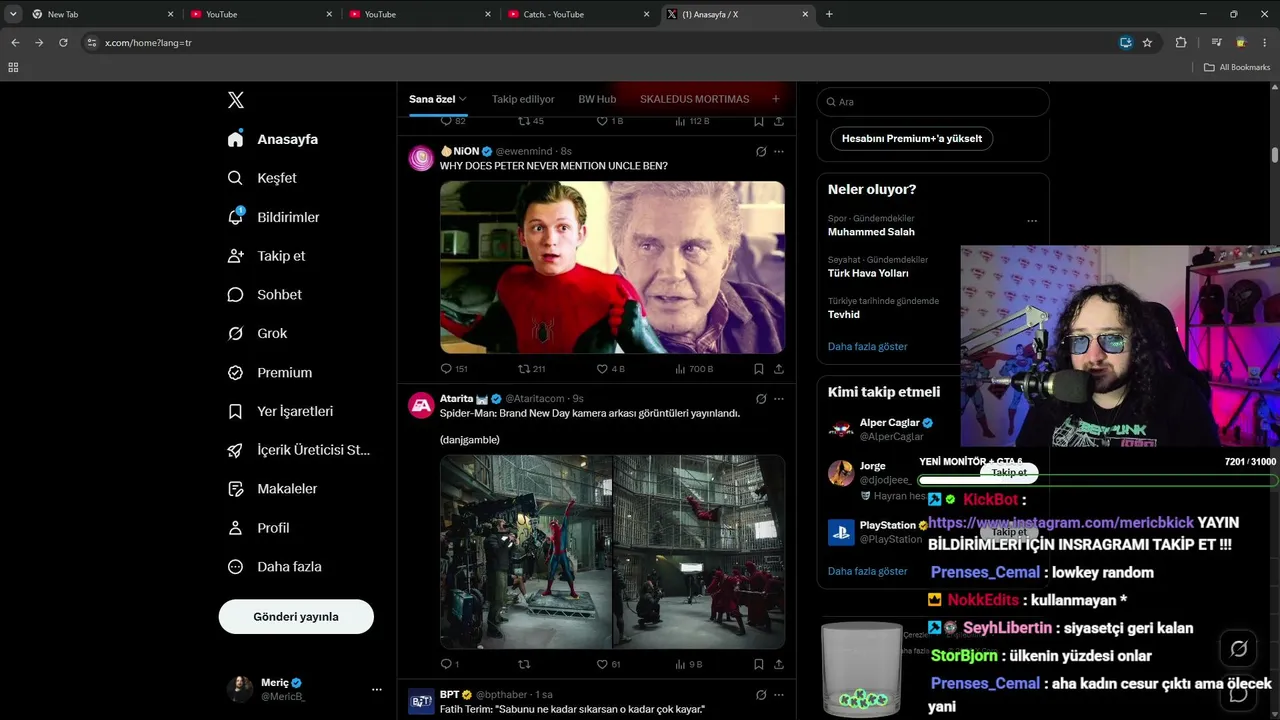Open the Türk Hava Yolları trend
1280x720 pixels.
(868, 273)
